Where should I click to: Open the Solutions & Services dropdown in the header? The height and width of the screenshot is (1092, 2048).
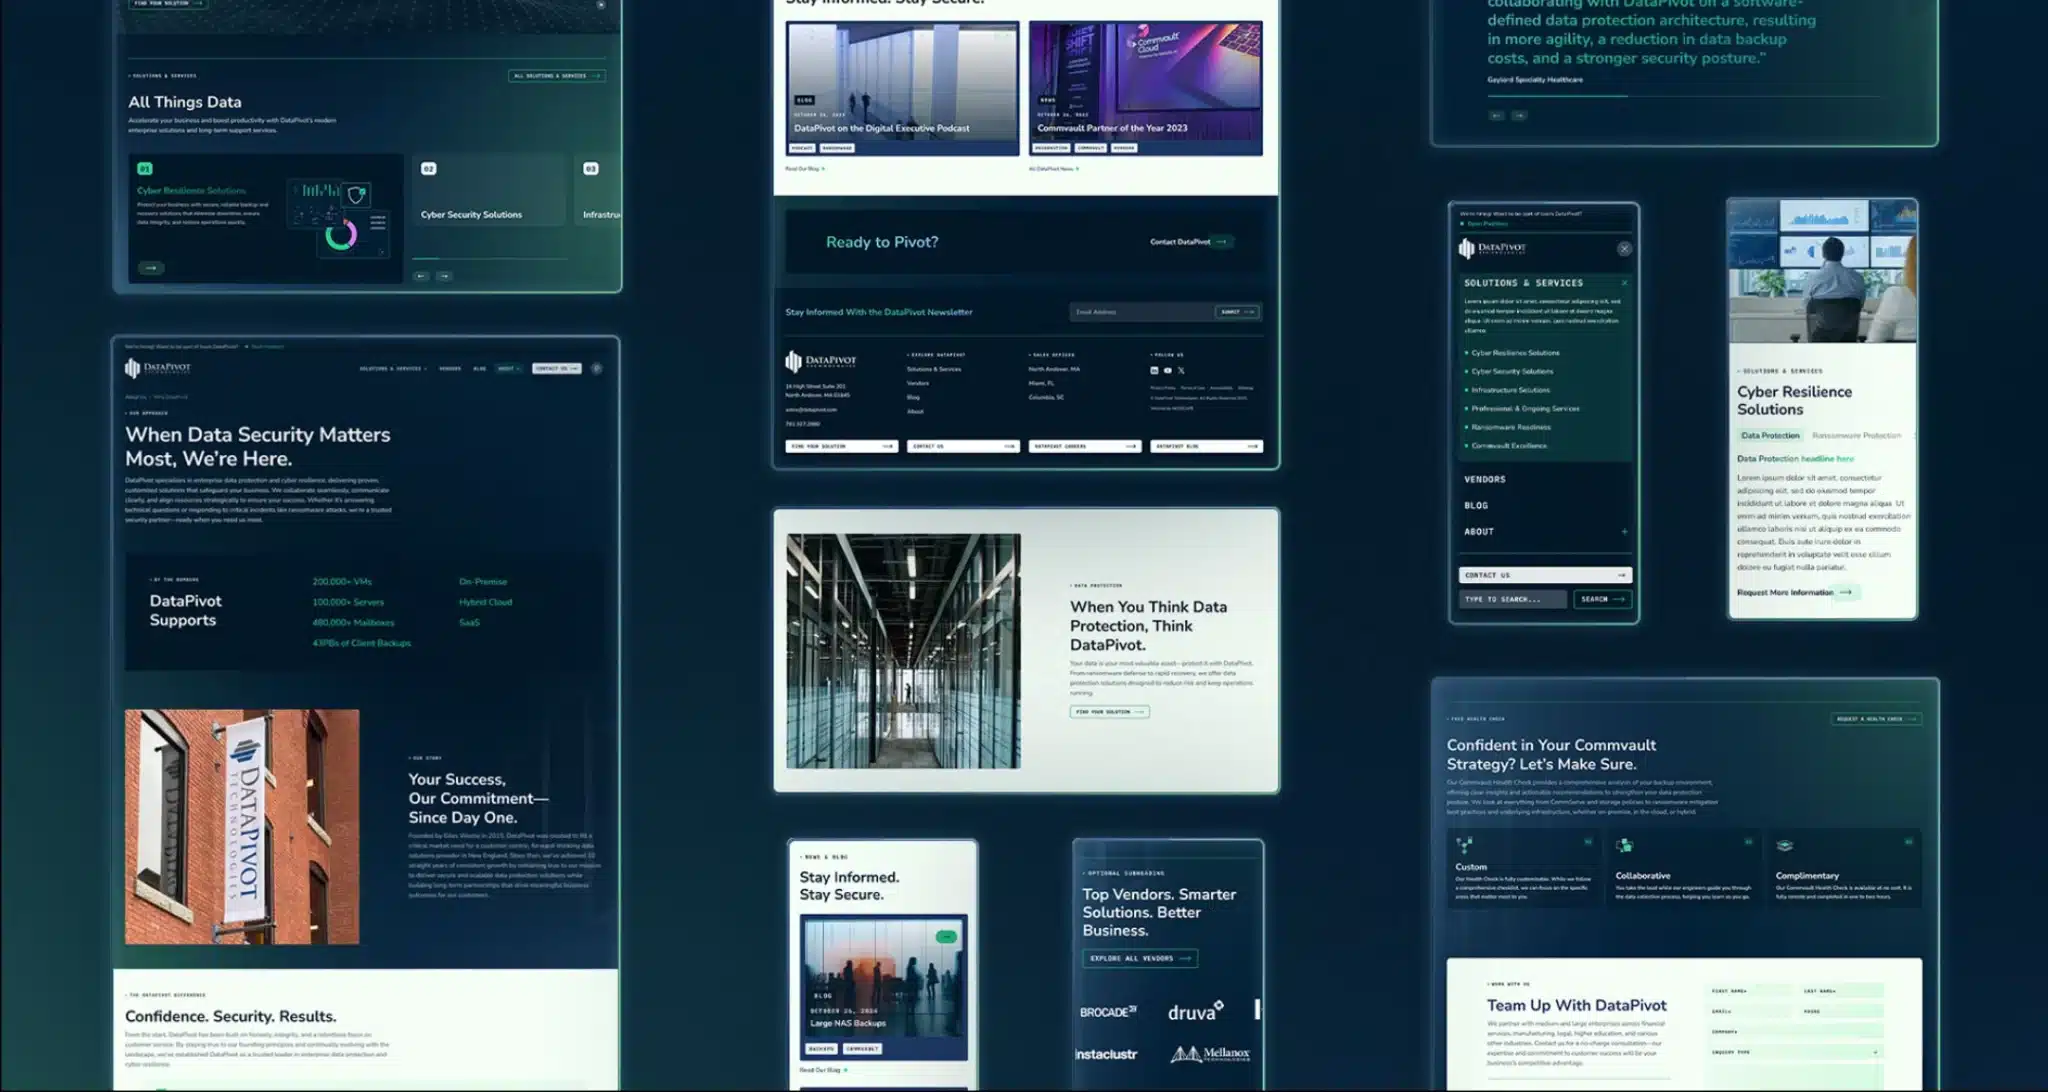(x=393, y=368)
